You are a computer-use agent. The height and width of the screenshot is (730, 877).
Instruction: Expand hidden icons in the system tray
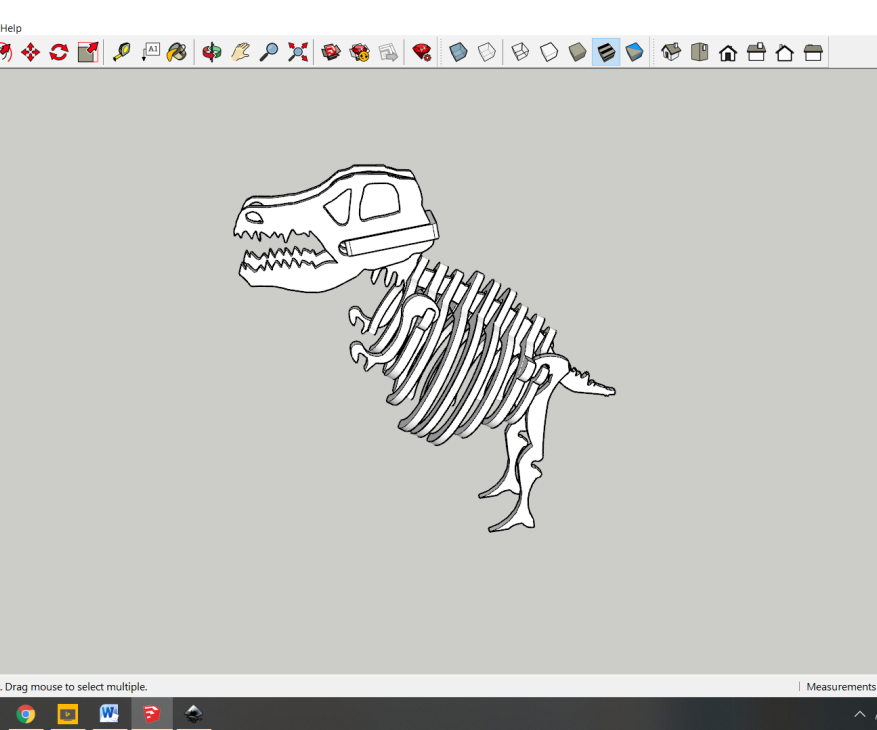point(860,713)
